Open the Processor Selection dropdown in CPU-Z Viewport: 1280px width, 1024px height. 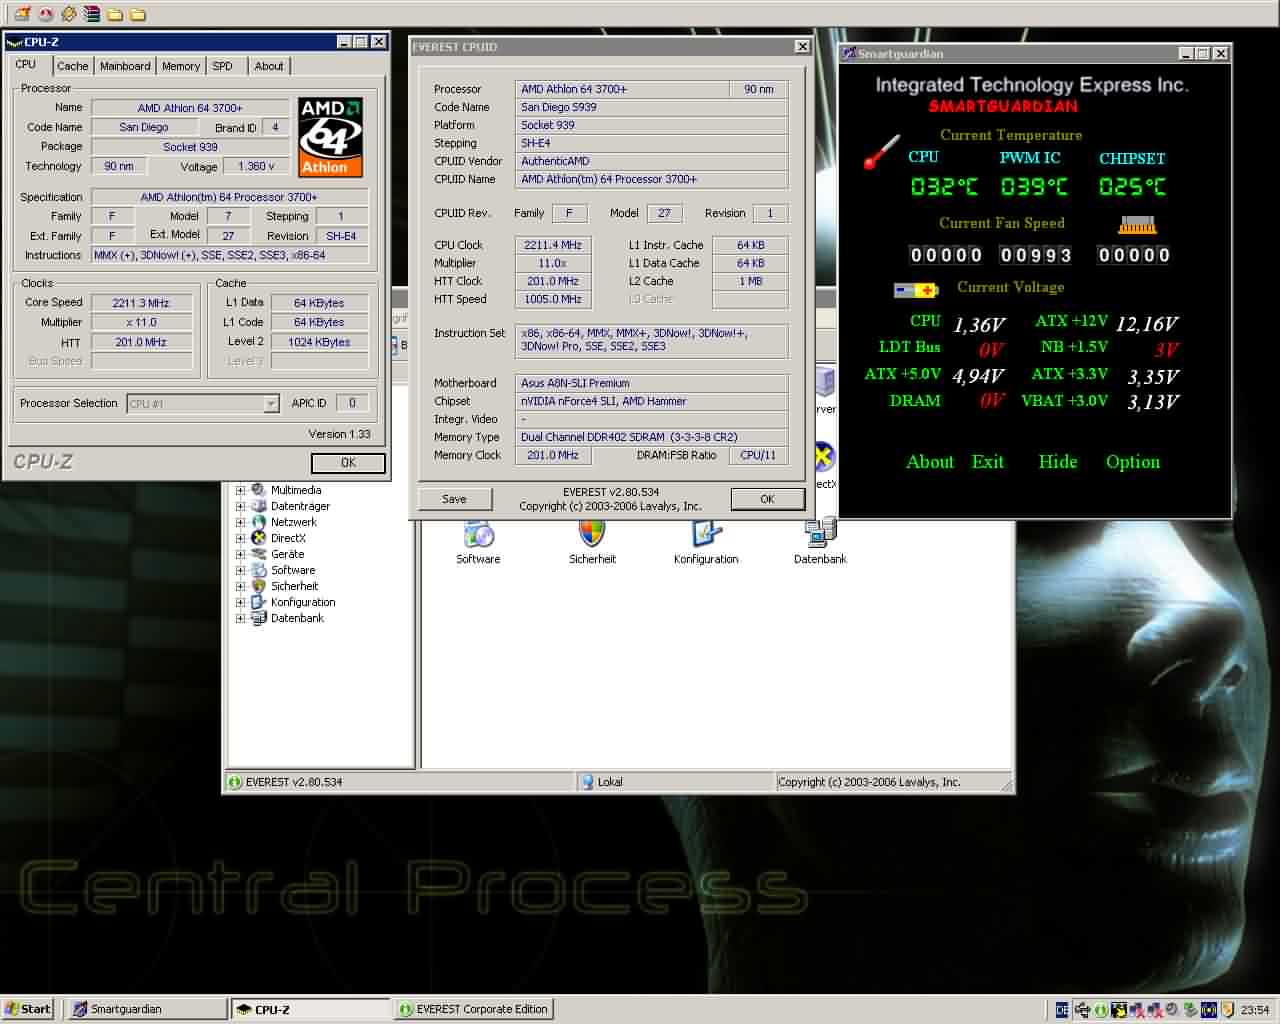click(271, 403)
